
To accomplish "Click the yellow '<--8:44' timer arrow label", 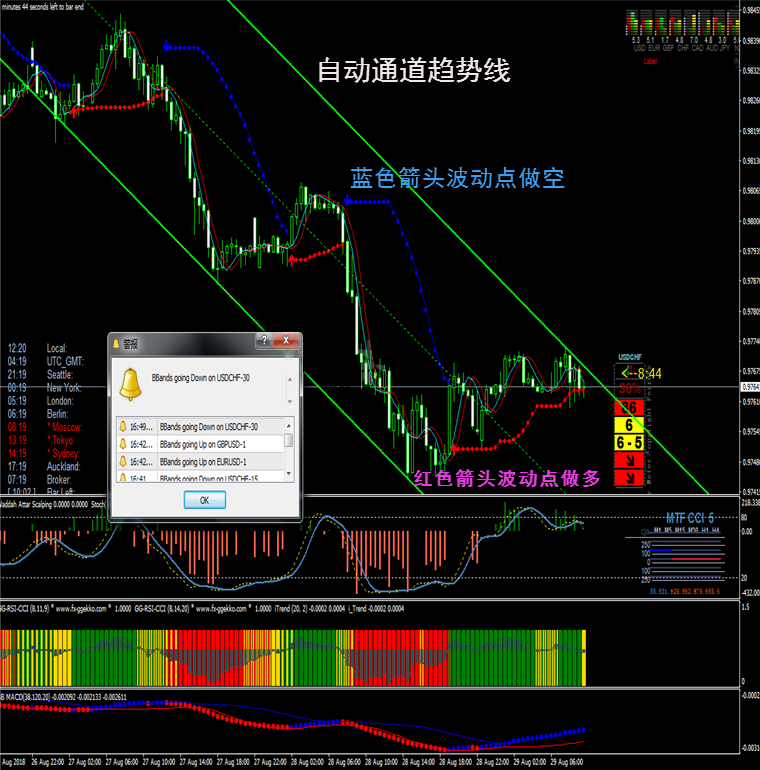I will [x=641, y=374].
